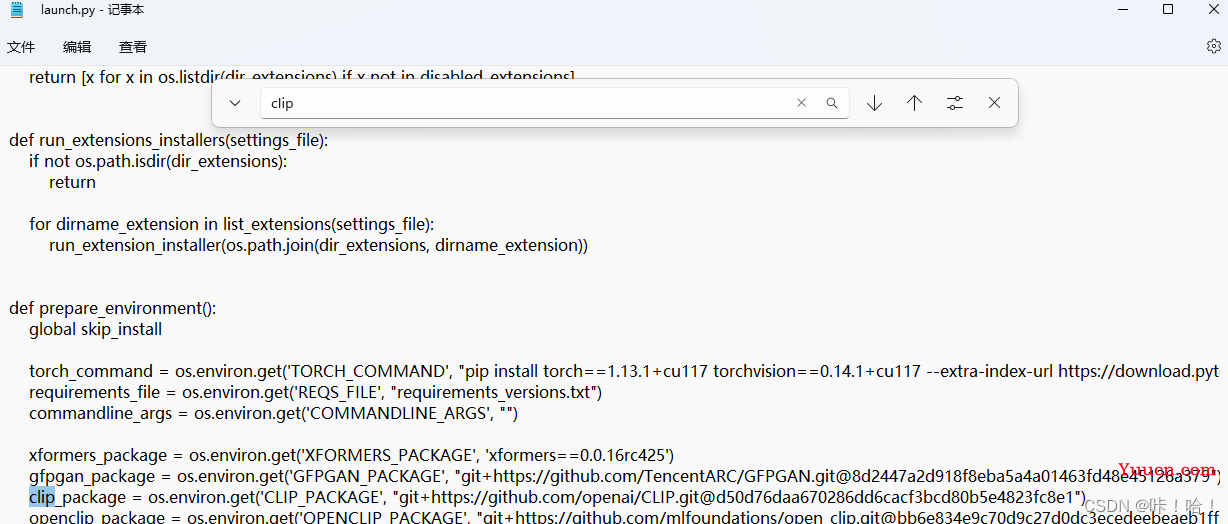Click the 'run_extension_installer(os.path.join' line
This screenshot has width=1228, height=524.
point(318,245)
